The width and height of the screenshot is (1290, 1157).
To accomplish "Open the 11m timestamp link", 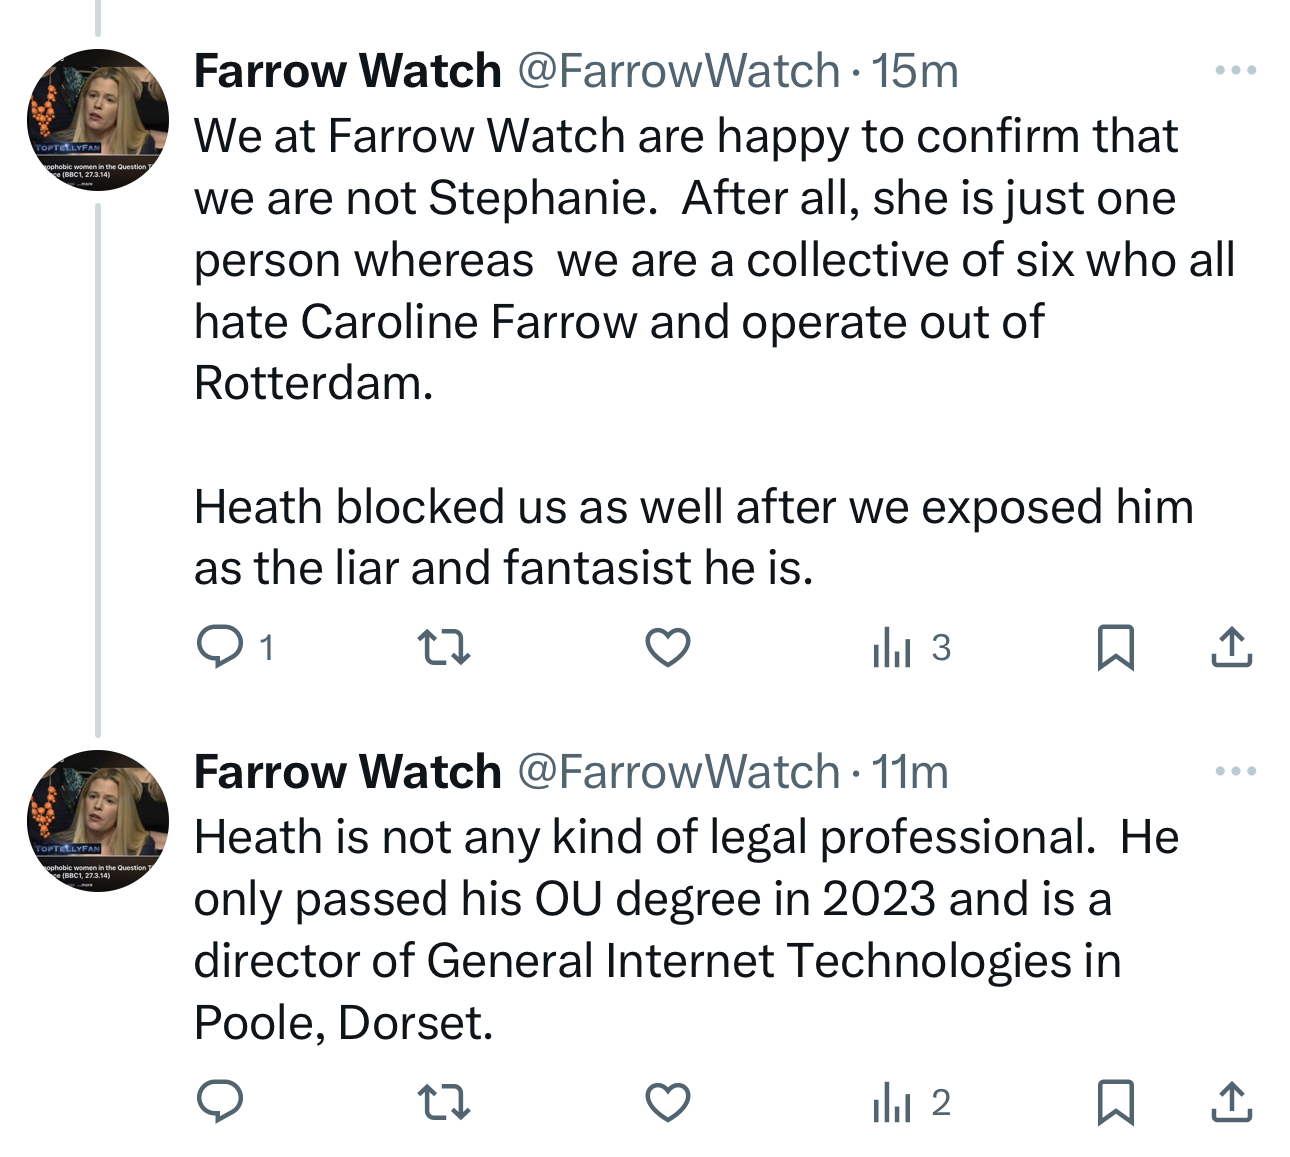I will (x=909, y=772).
